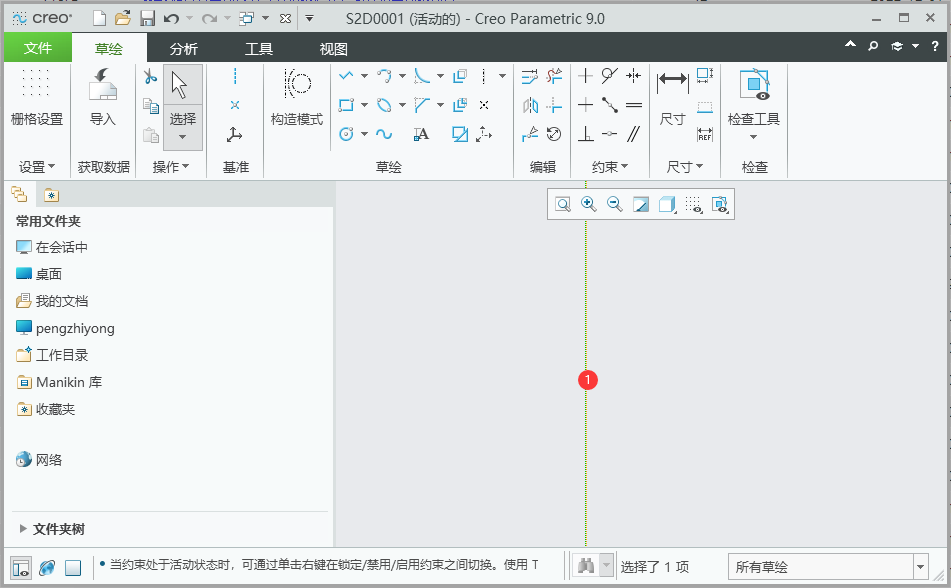Image resolution: width=951 pixels, height=588 pixels.
Task: Open the 文件 menu
Action: pyautogui.click(x=37, y=46)
